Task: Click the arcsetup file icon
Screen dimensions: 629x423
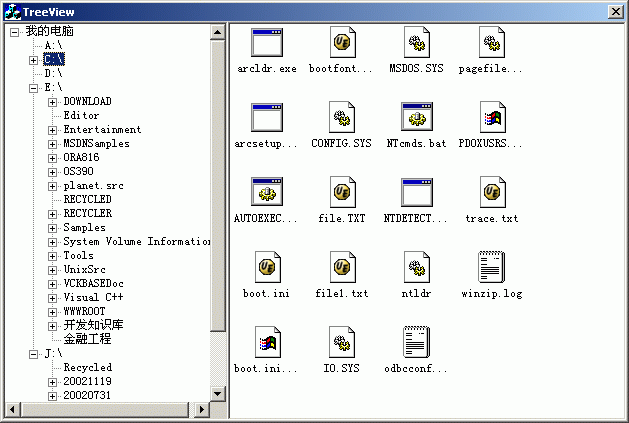Action: click(x=267, y=117)
